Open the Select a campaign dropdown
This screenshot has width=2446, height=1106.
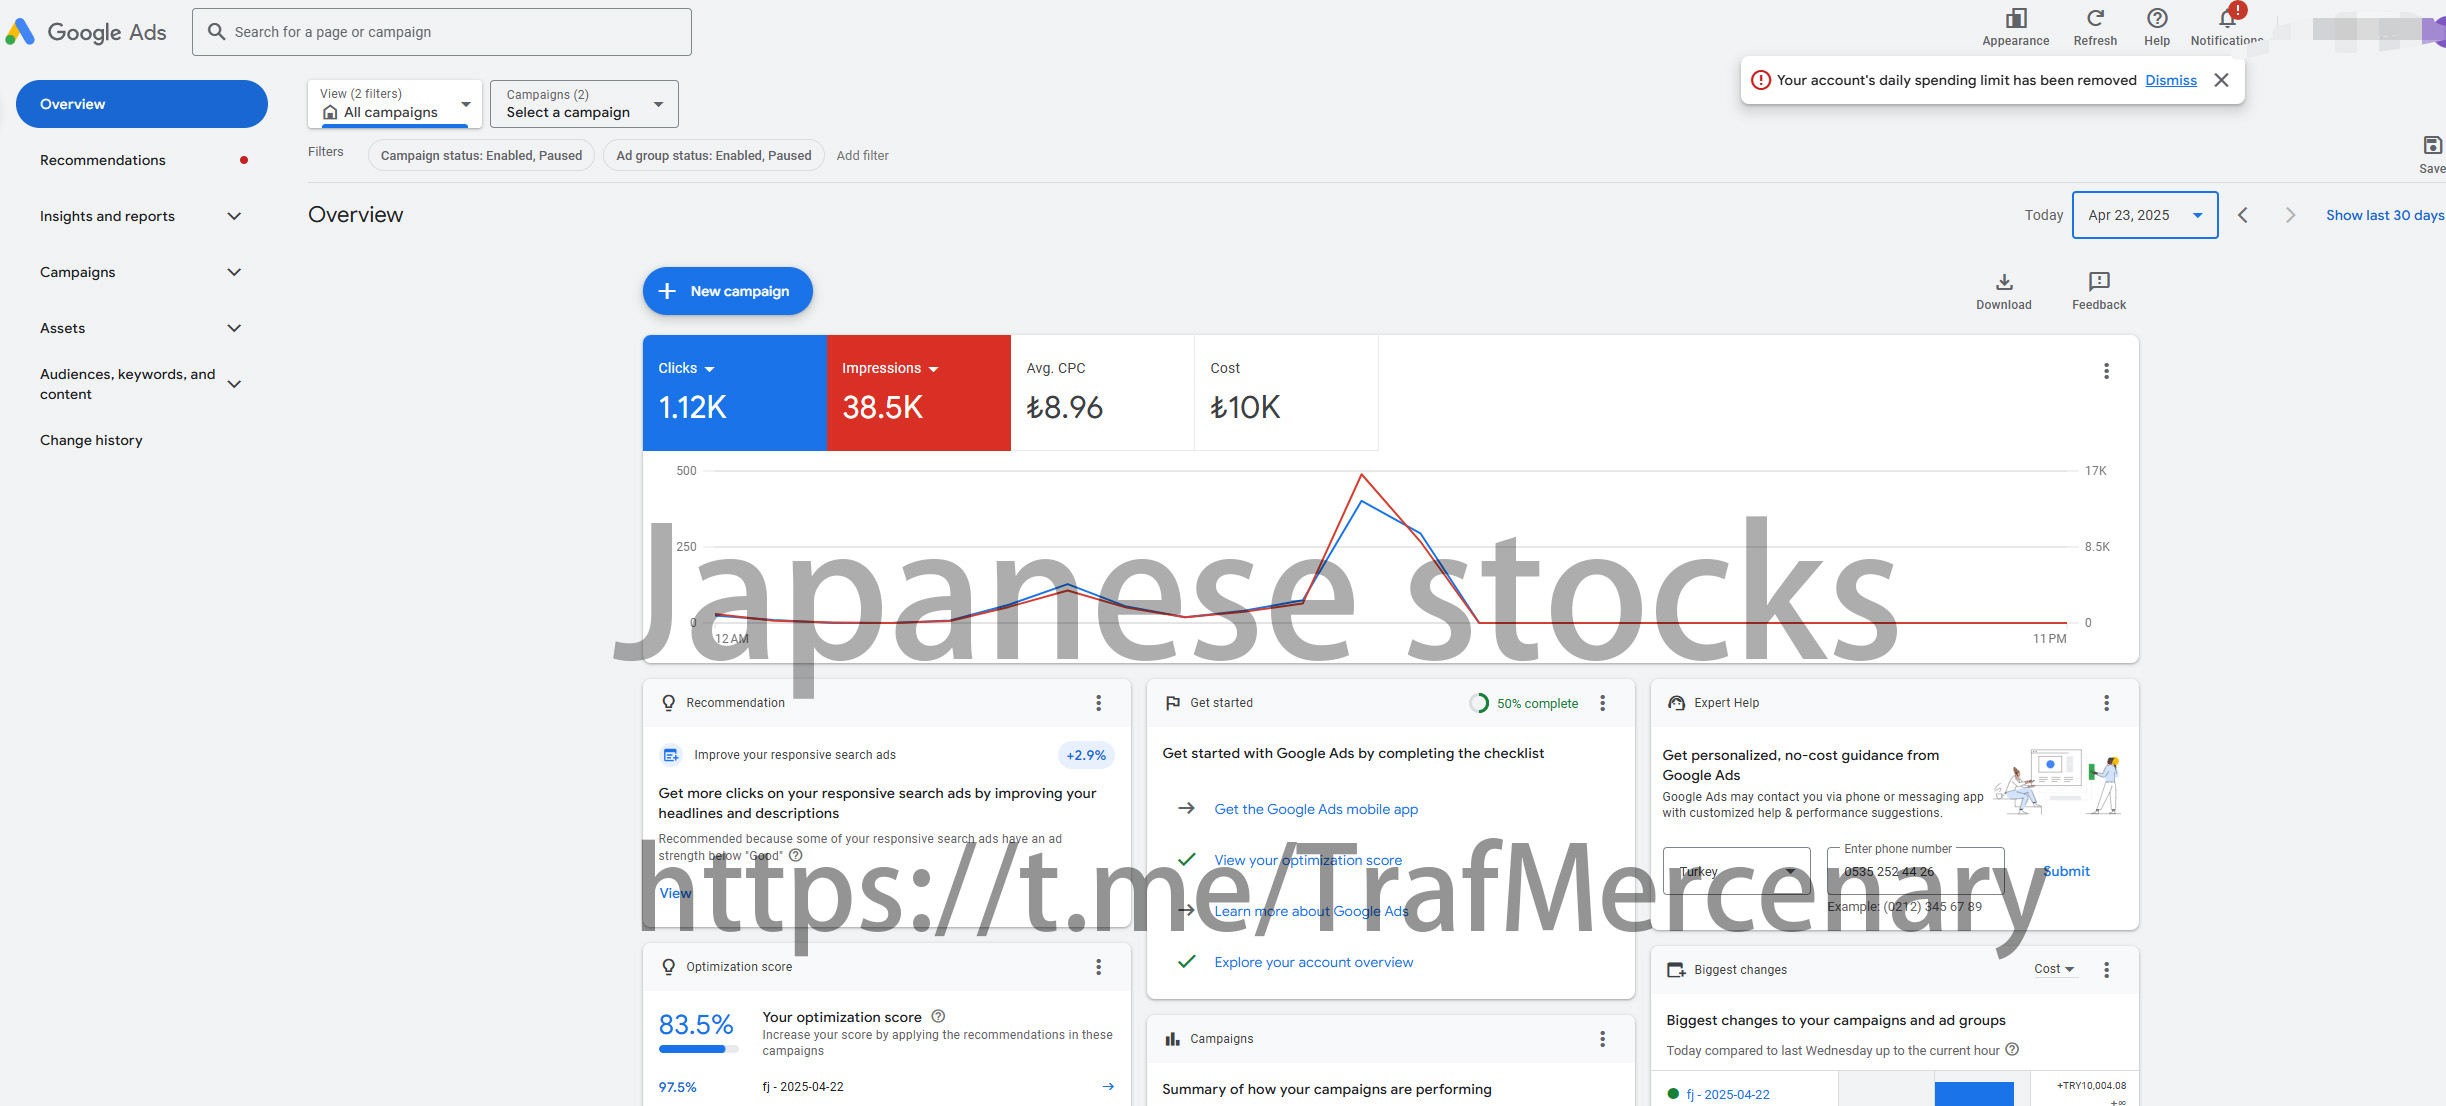click(x=584, y=104)
